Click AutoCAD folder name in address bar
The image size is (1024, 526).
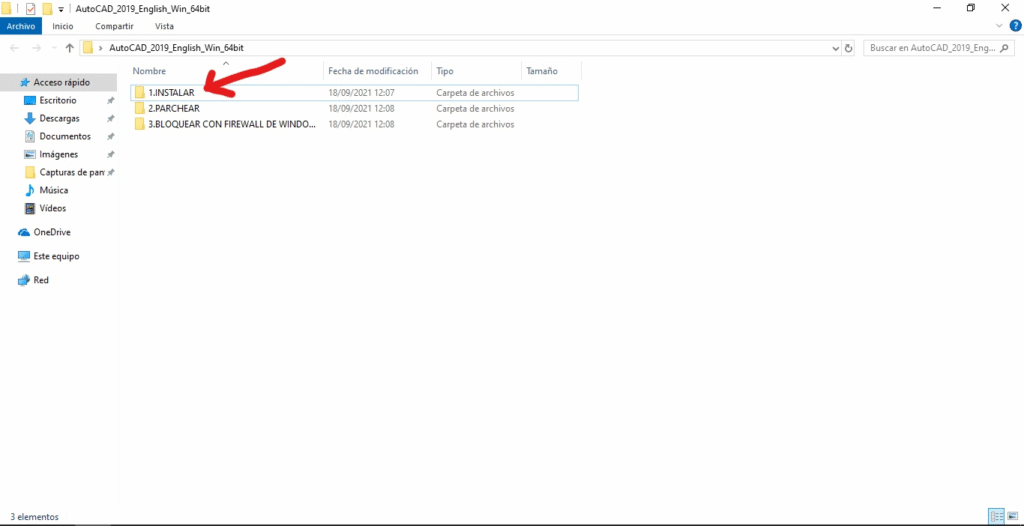point(177,48)
